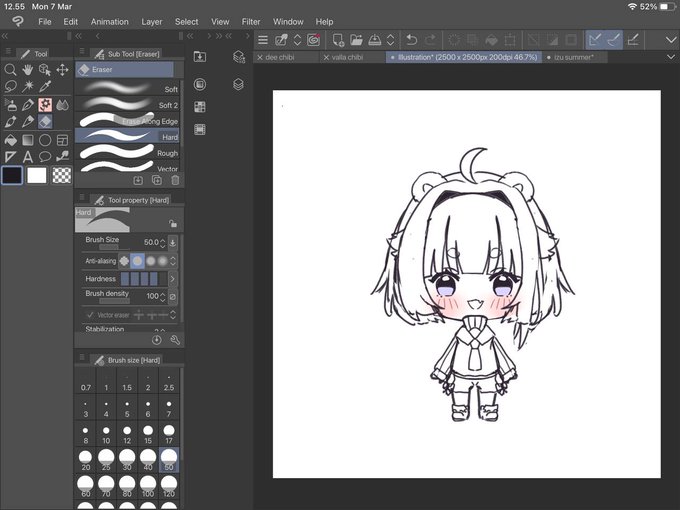Image resolution: width=680 pixels, height=510 pixels.
Task: Select the Pen tool
Action: click(28, 105)
